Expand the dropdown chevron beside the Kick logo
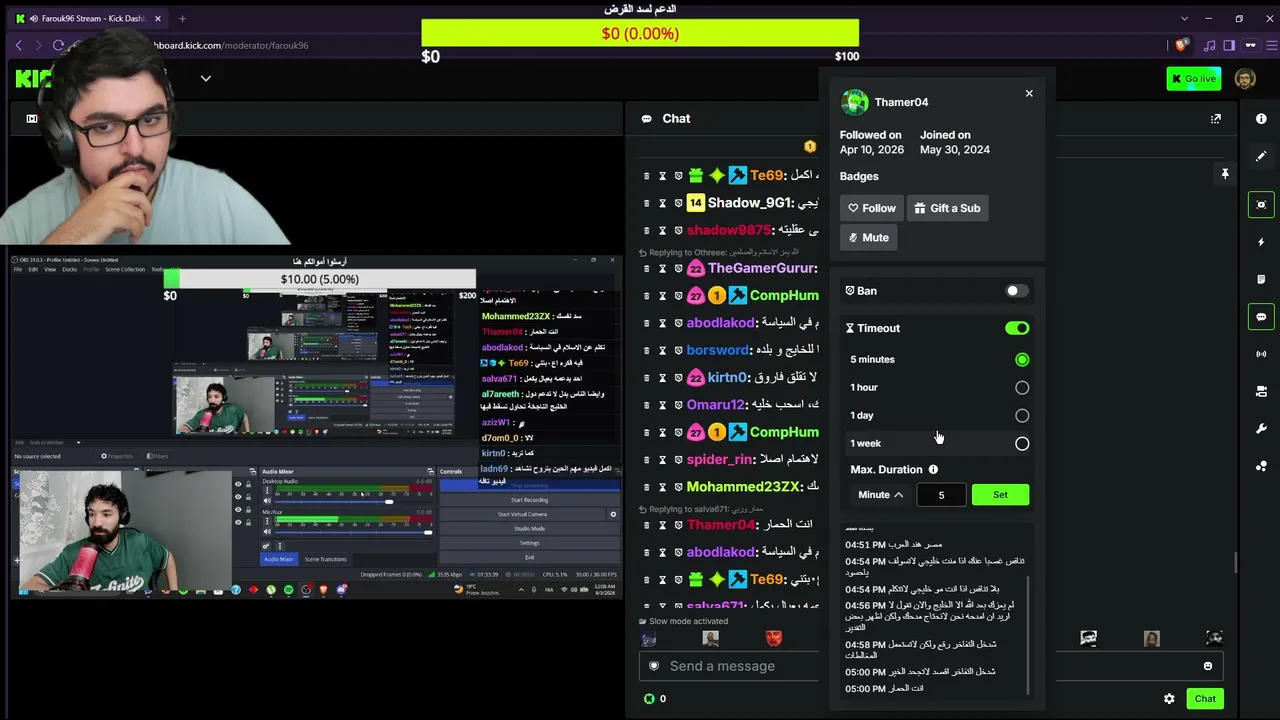Viewport: 1280px width, 720px height. point(206,79)
